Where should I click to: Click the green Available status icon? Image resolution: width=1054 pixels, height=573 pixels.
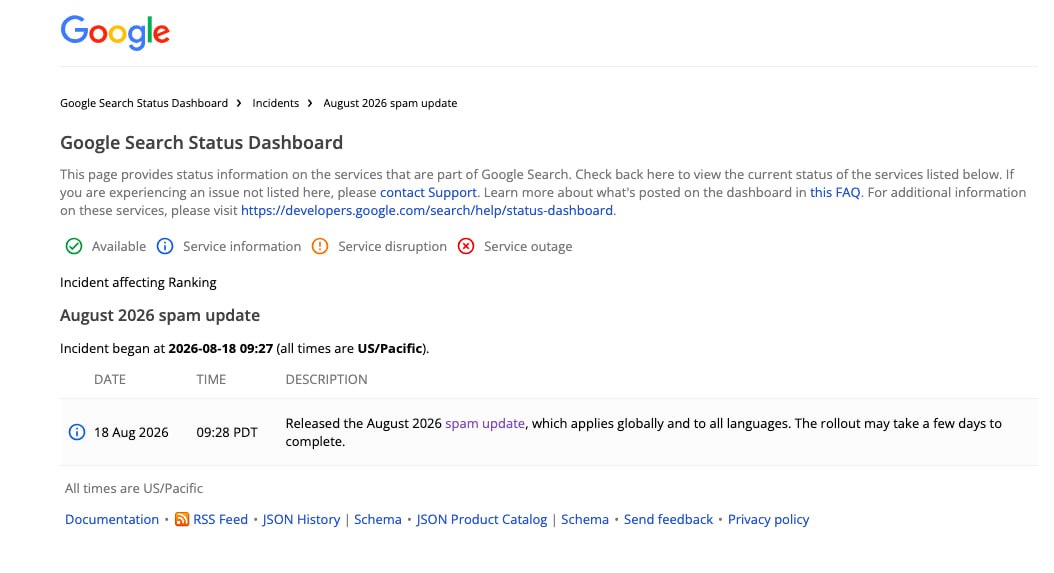click(74, 246)
